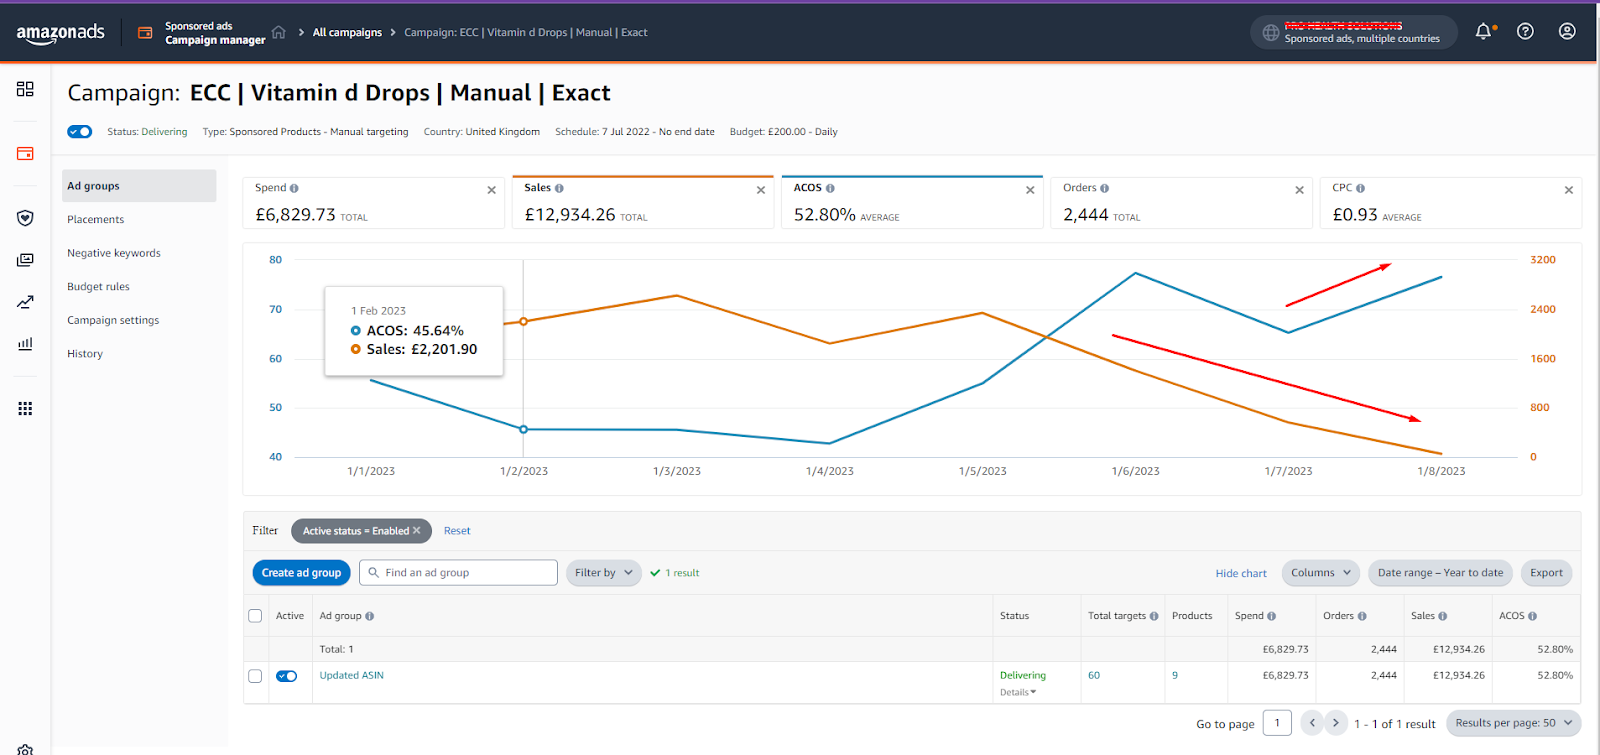Screen dimensions: 1600x755
Task: Go to the next results page
Action: [x=1336, y=723]
